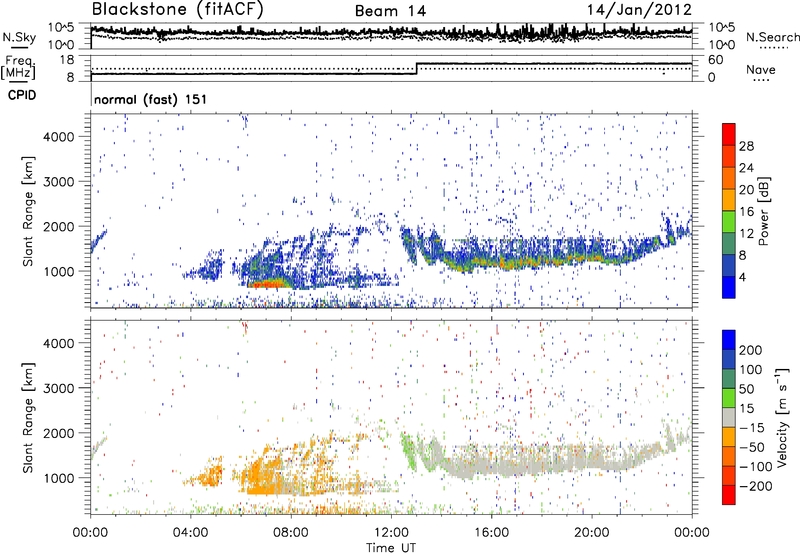Click the "4" Power colorbar value
The width and height of the screenshot is (800, 554).
742,277
